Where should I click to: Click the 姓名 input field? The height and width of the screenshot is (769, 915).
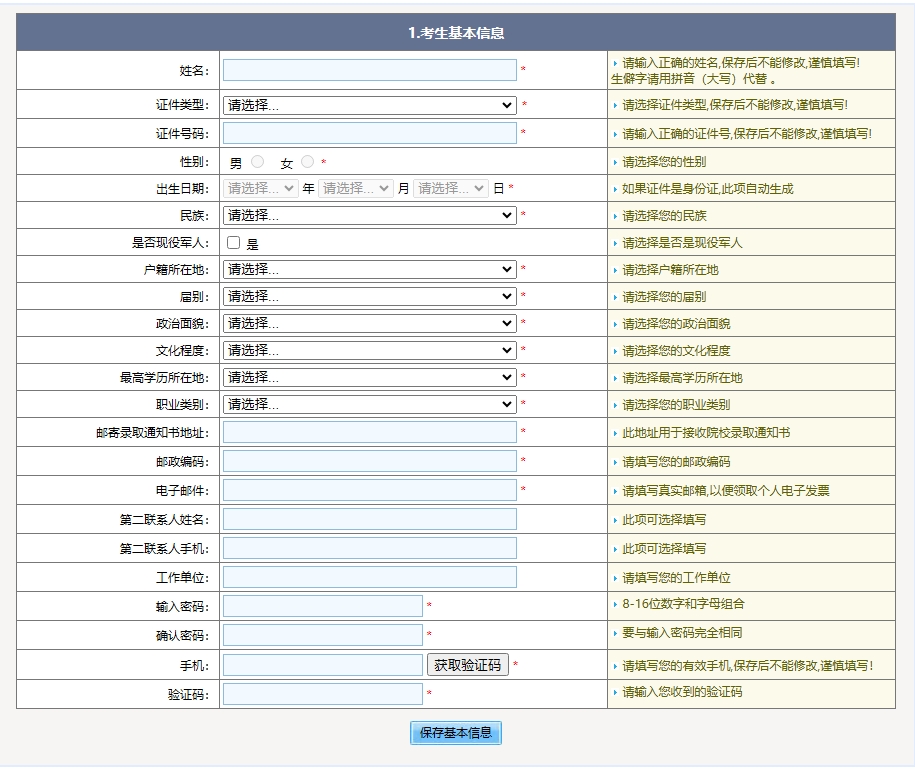pyautogui.click(x=370, y=70)
